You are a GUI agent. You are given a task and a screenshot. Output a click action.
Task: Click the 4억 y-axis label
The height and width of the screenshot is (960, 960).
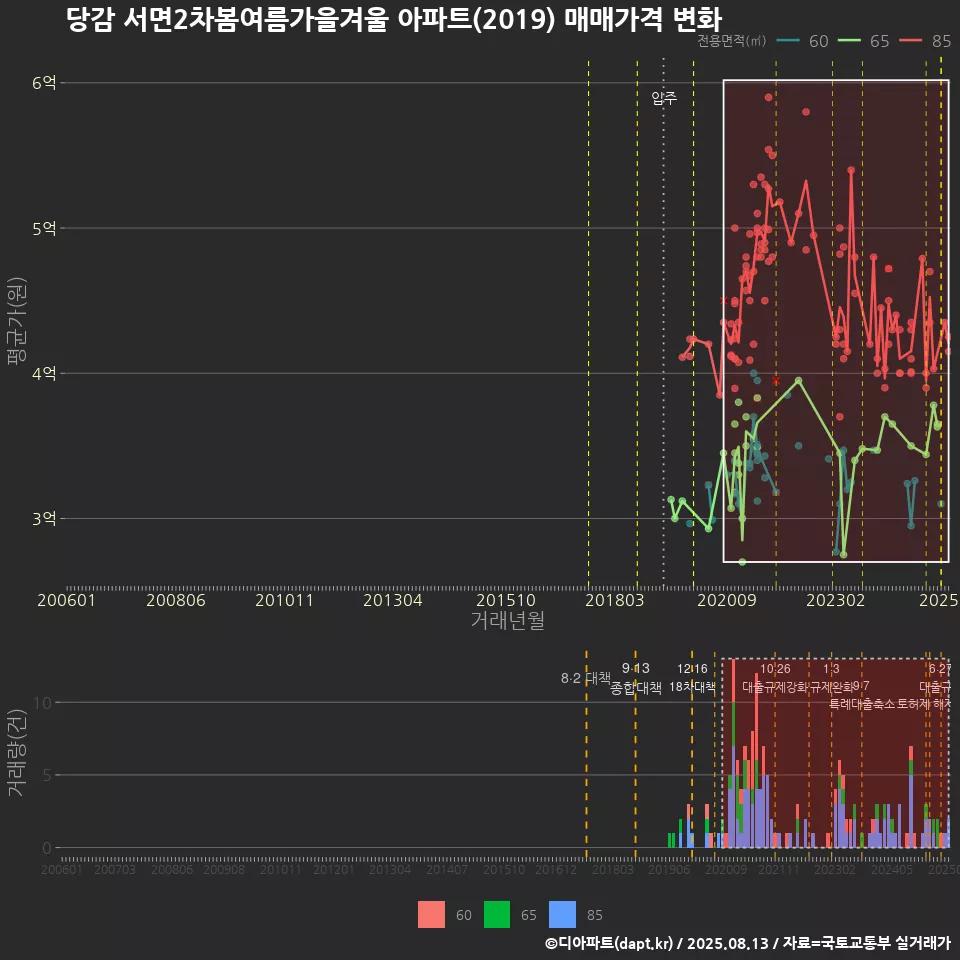click(x=44, y=373)
